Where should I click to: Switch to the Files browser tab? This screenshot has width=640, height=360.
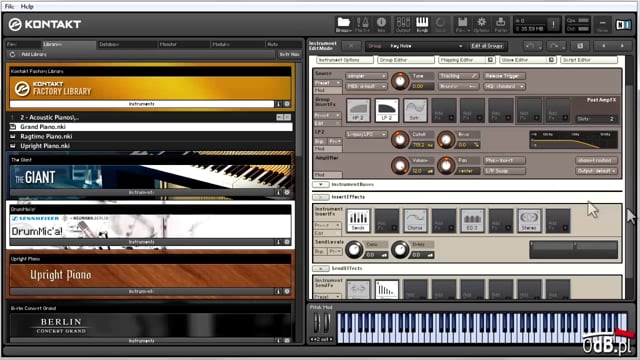(24, 44)
